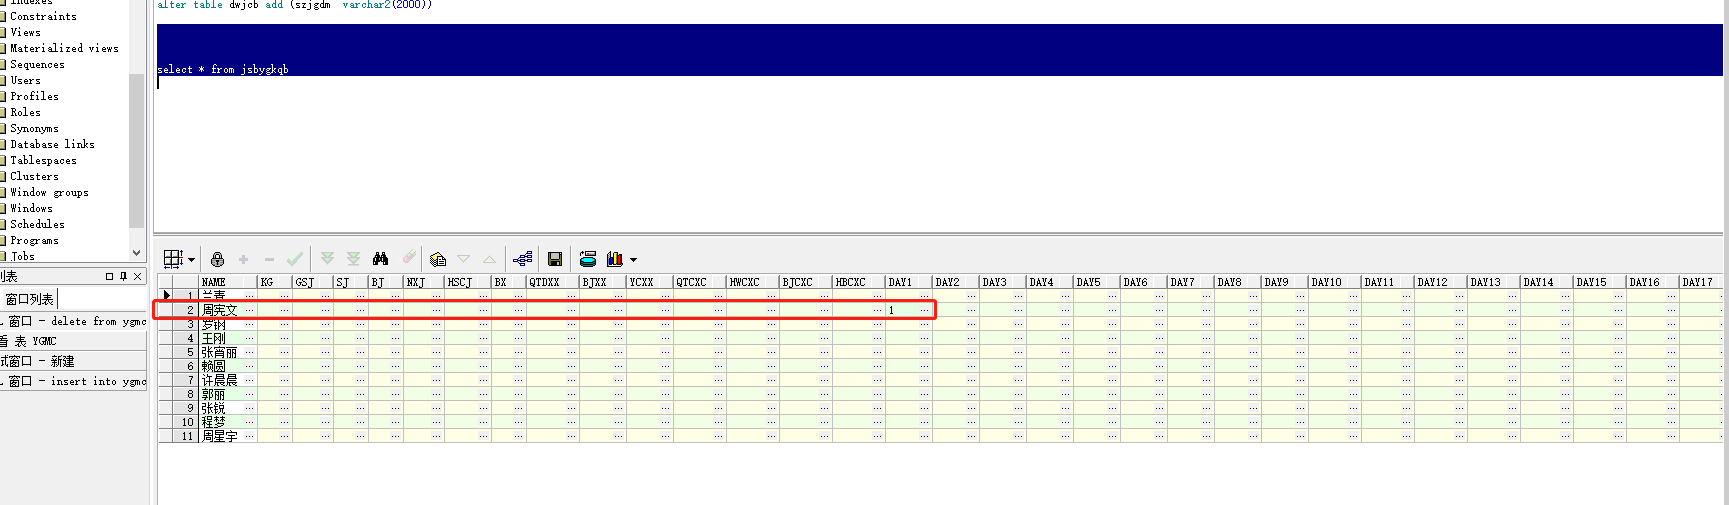
Task: Select the '表 YGMC' window entry
Action: [73, 341]
